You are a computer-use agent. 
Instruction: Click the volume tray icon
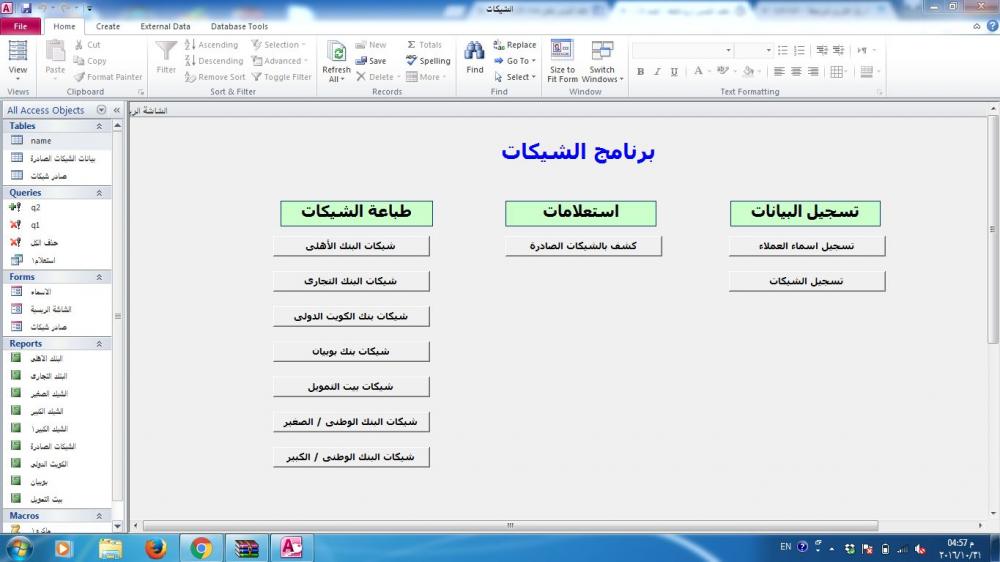tap(920, 548)
